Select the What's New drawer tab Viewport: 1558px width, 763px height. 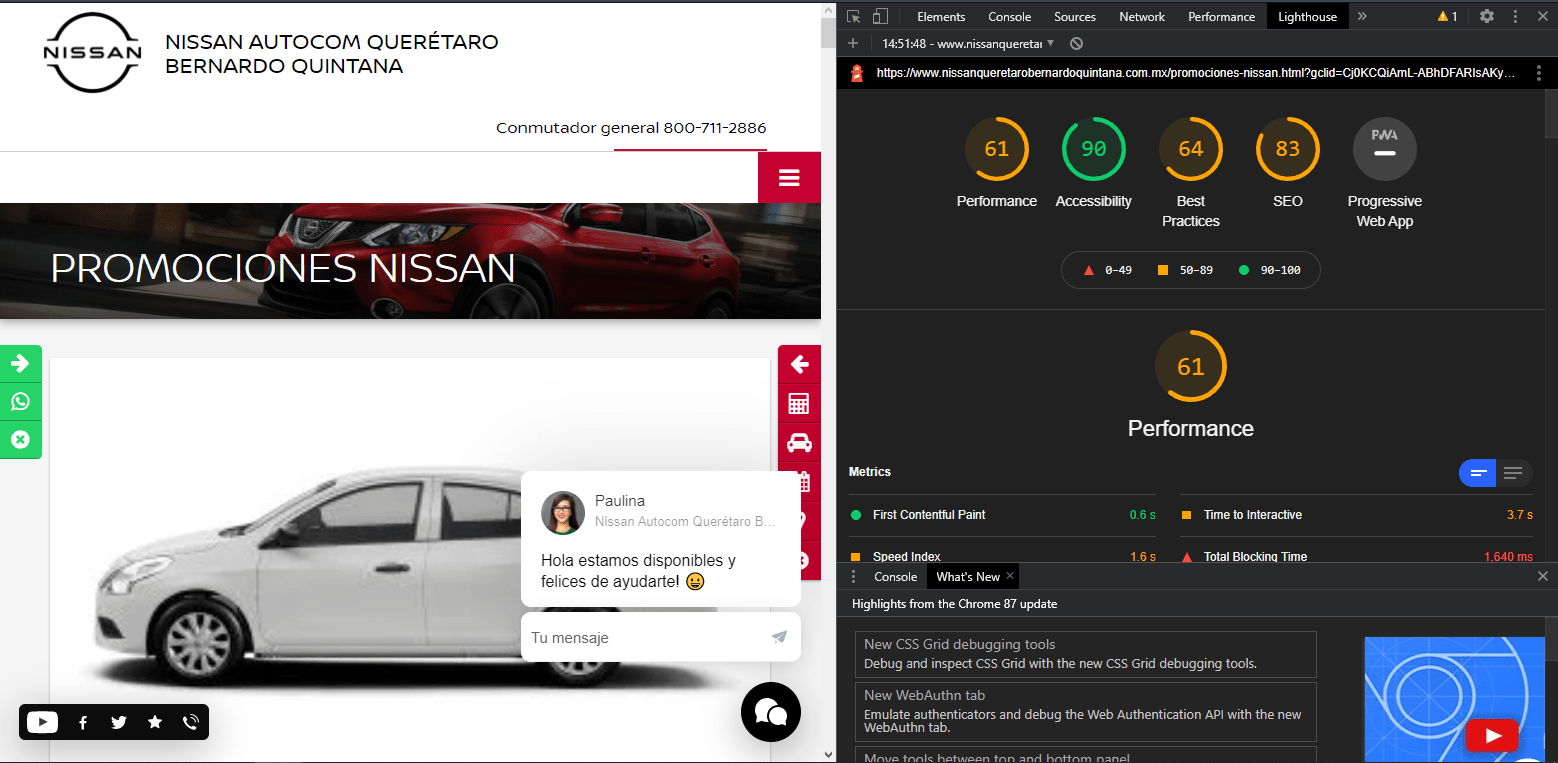click(x=967, y=577)
